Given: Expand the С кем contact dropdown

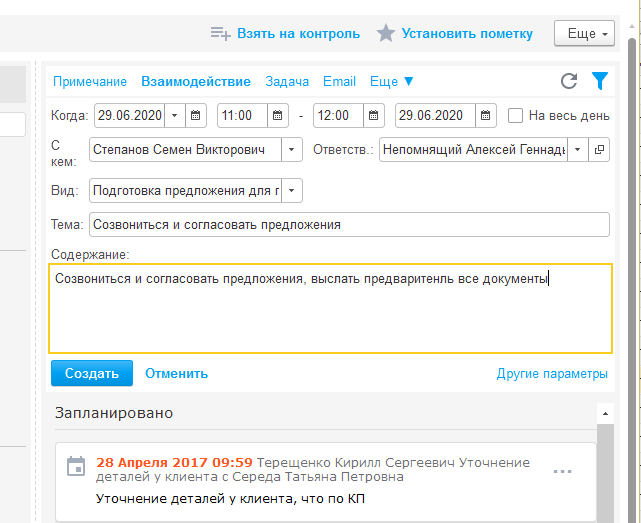Looking at the screenshot, I should pyautogui.click(x=291, y=150).
